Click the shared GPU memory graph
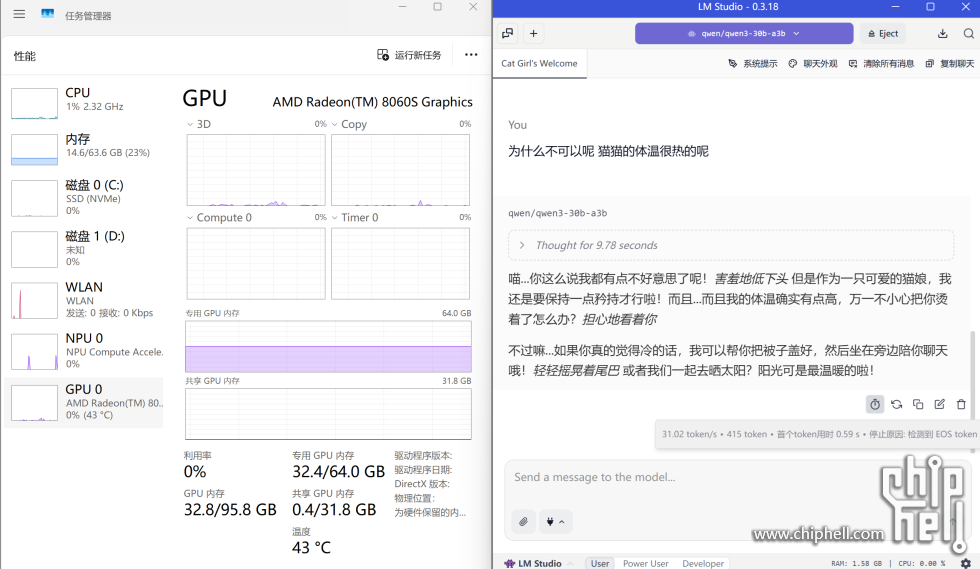This screenshot has width=980, height=569. (328, 413)
